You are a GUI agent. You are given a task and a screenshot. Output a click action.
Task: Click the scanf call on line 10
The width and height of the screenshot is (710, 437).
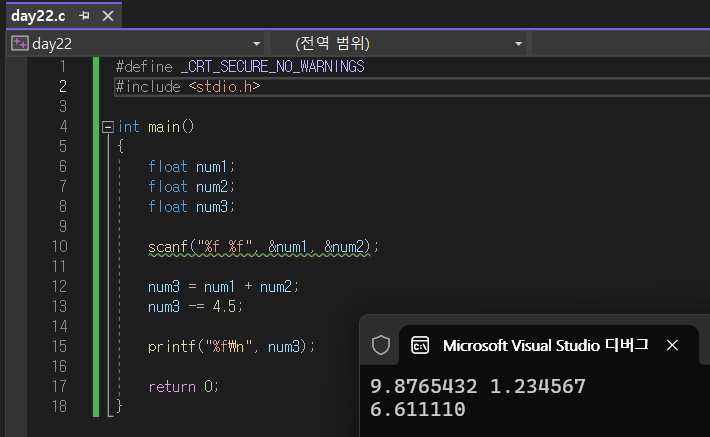263,247
